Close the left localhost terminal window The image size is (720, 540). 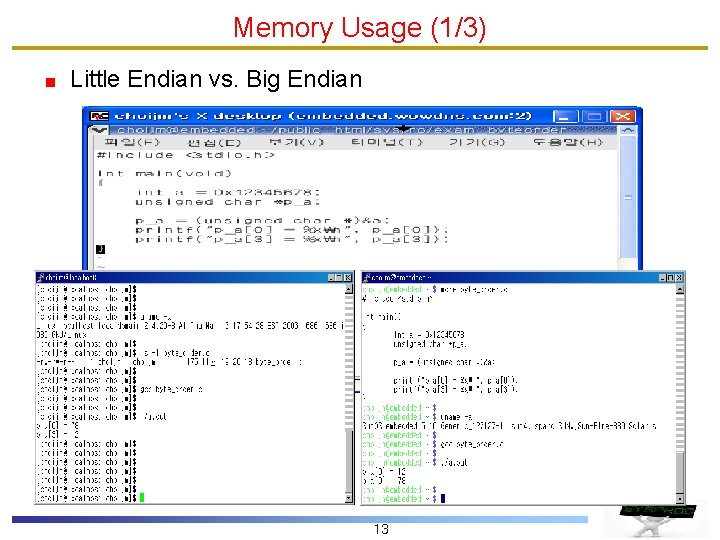[x=348, y=277]
